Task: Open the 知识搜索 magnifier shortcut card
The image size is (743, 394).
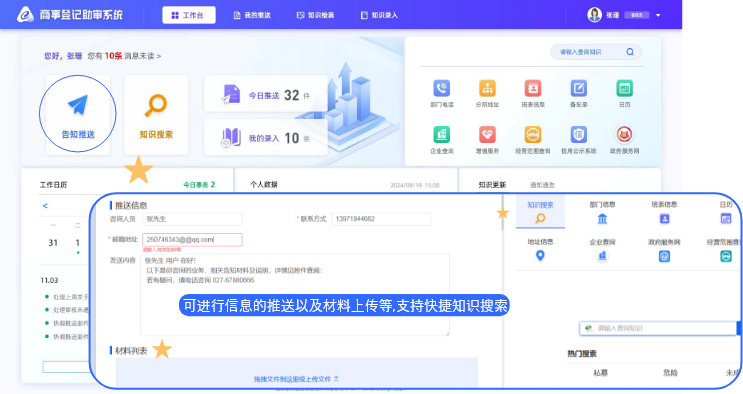Action: tap(156, 114)
